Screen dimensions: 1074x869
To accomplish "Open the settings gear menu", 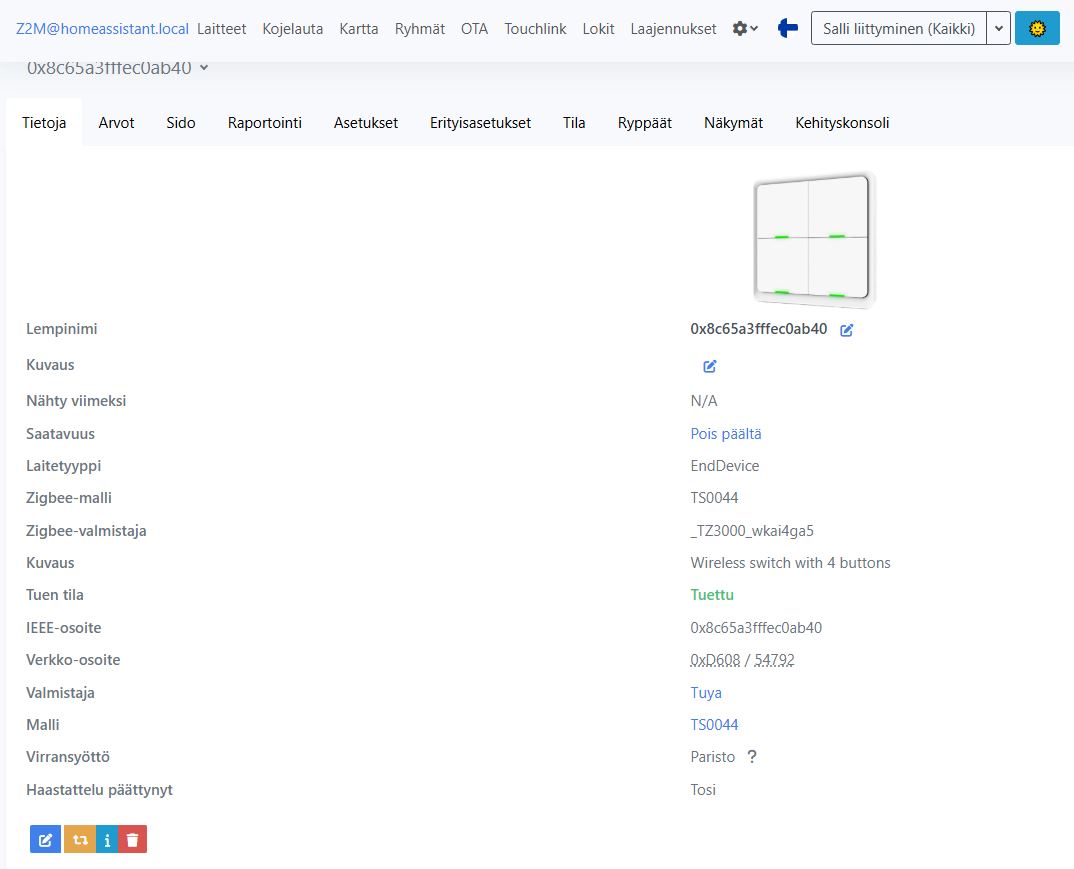I will (x=745, y=29).
